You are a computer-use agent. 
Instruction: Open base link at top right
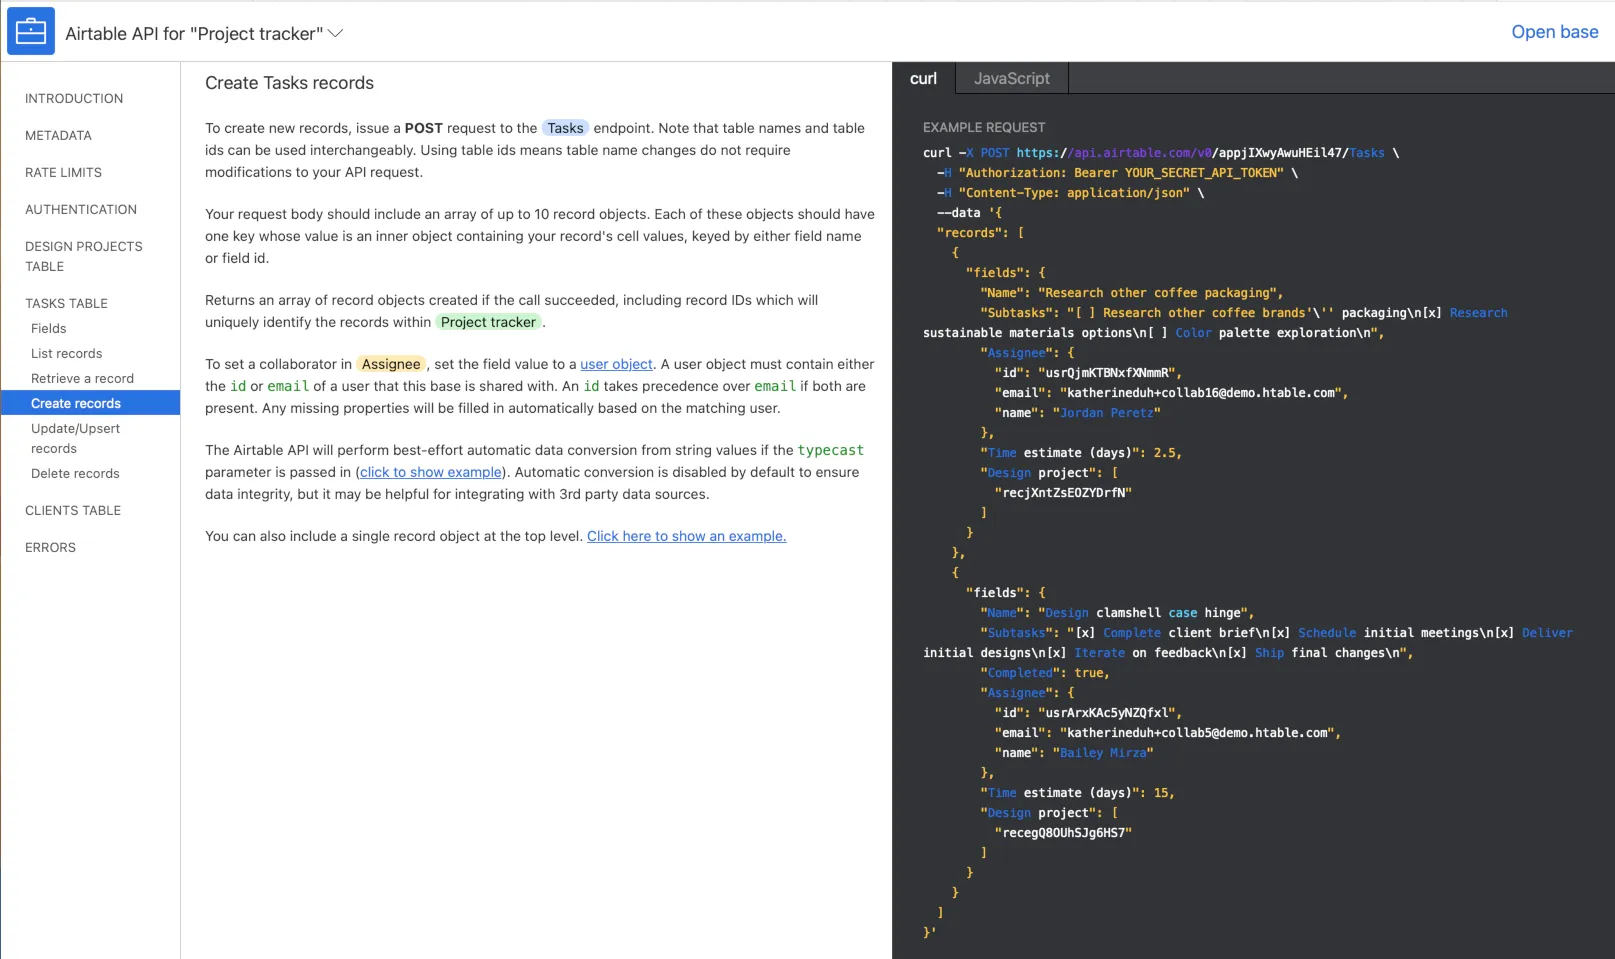point(1554,32)
